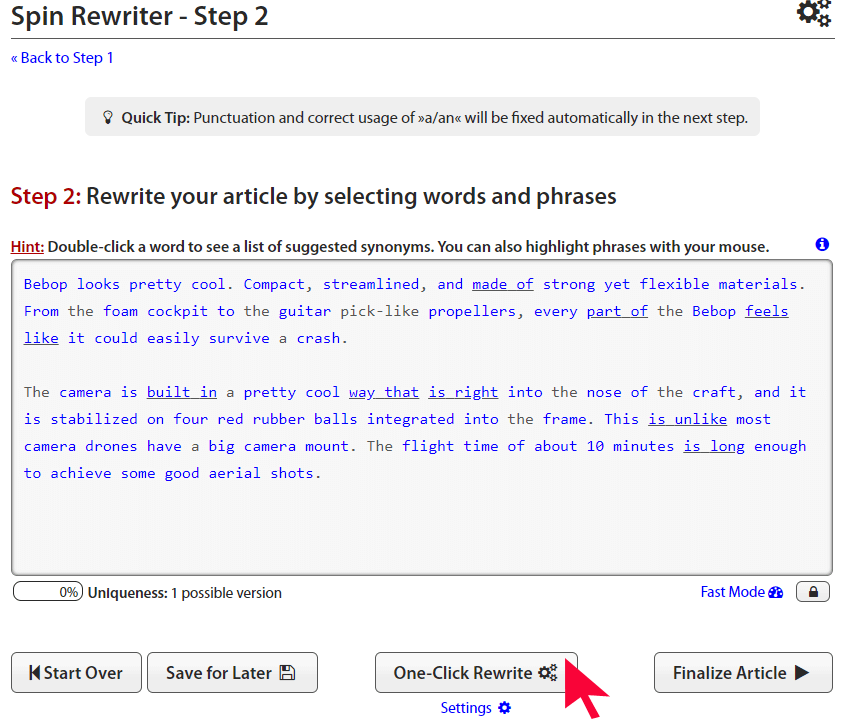
Task: Click the phrase "way that"
Action: point(384,392)
